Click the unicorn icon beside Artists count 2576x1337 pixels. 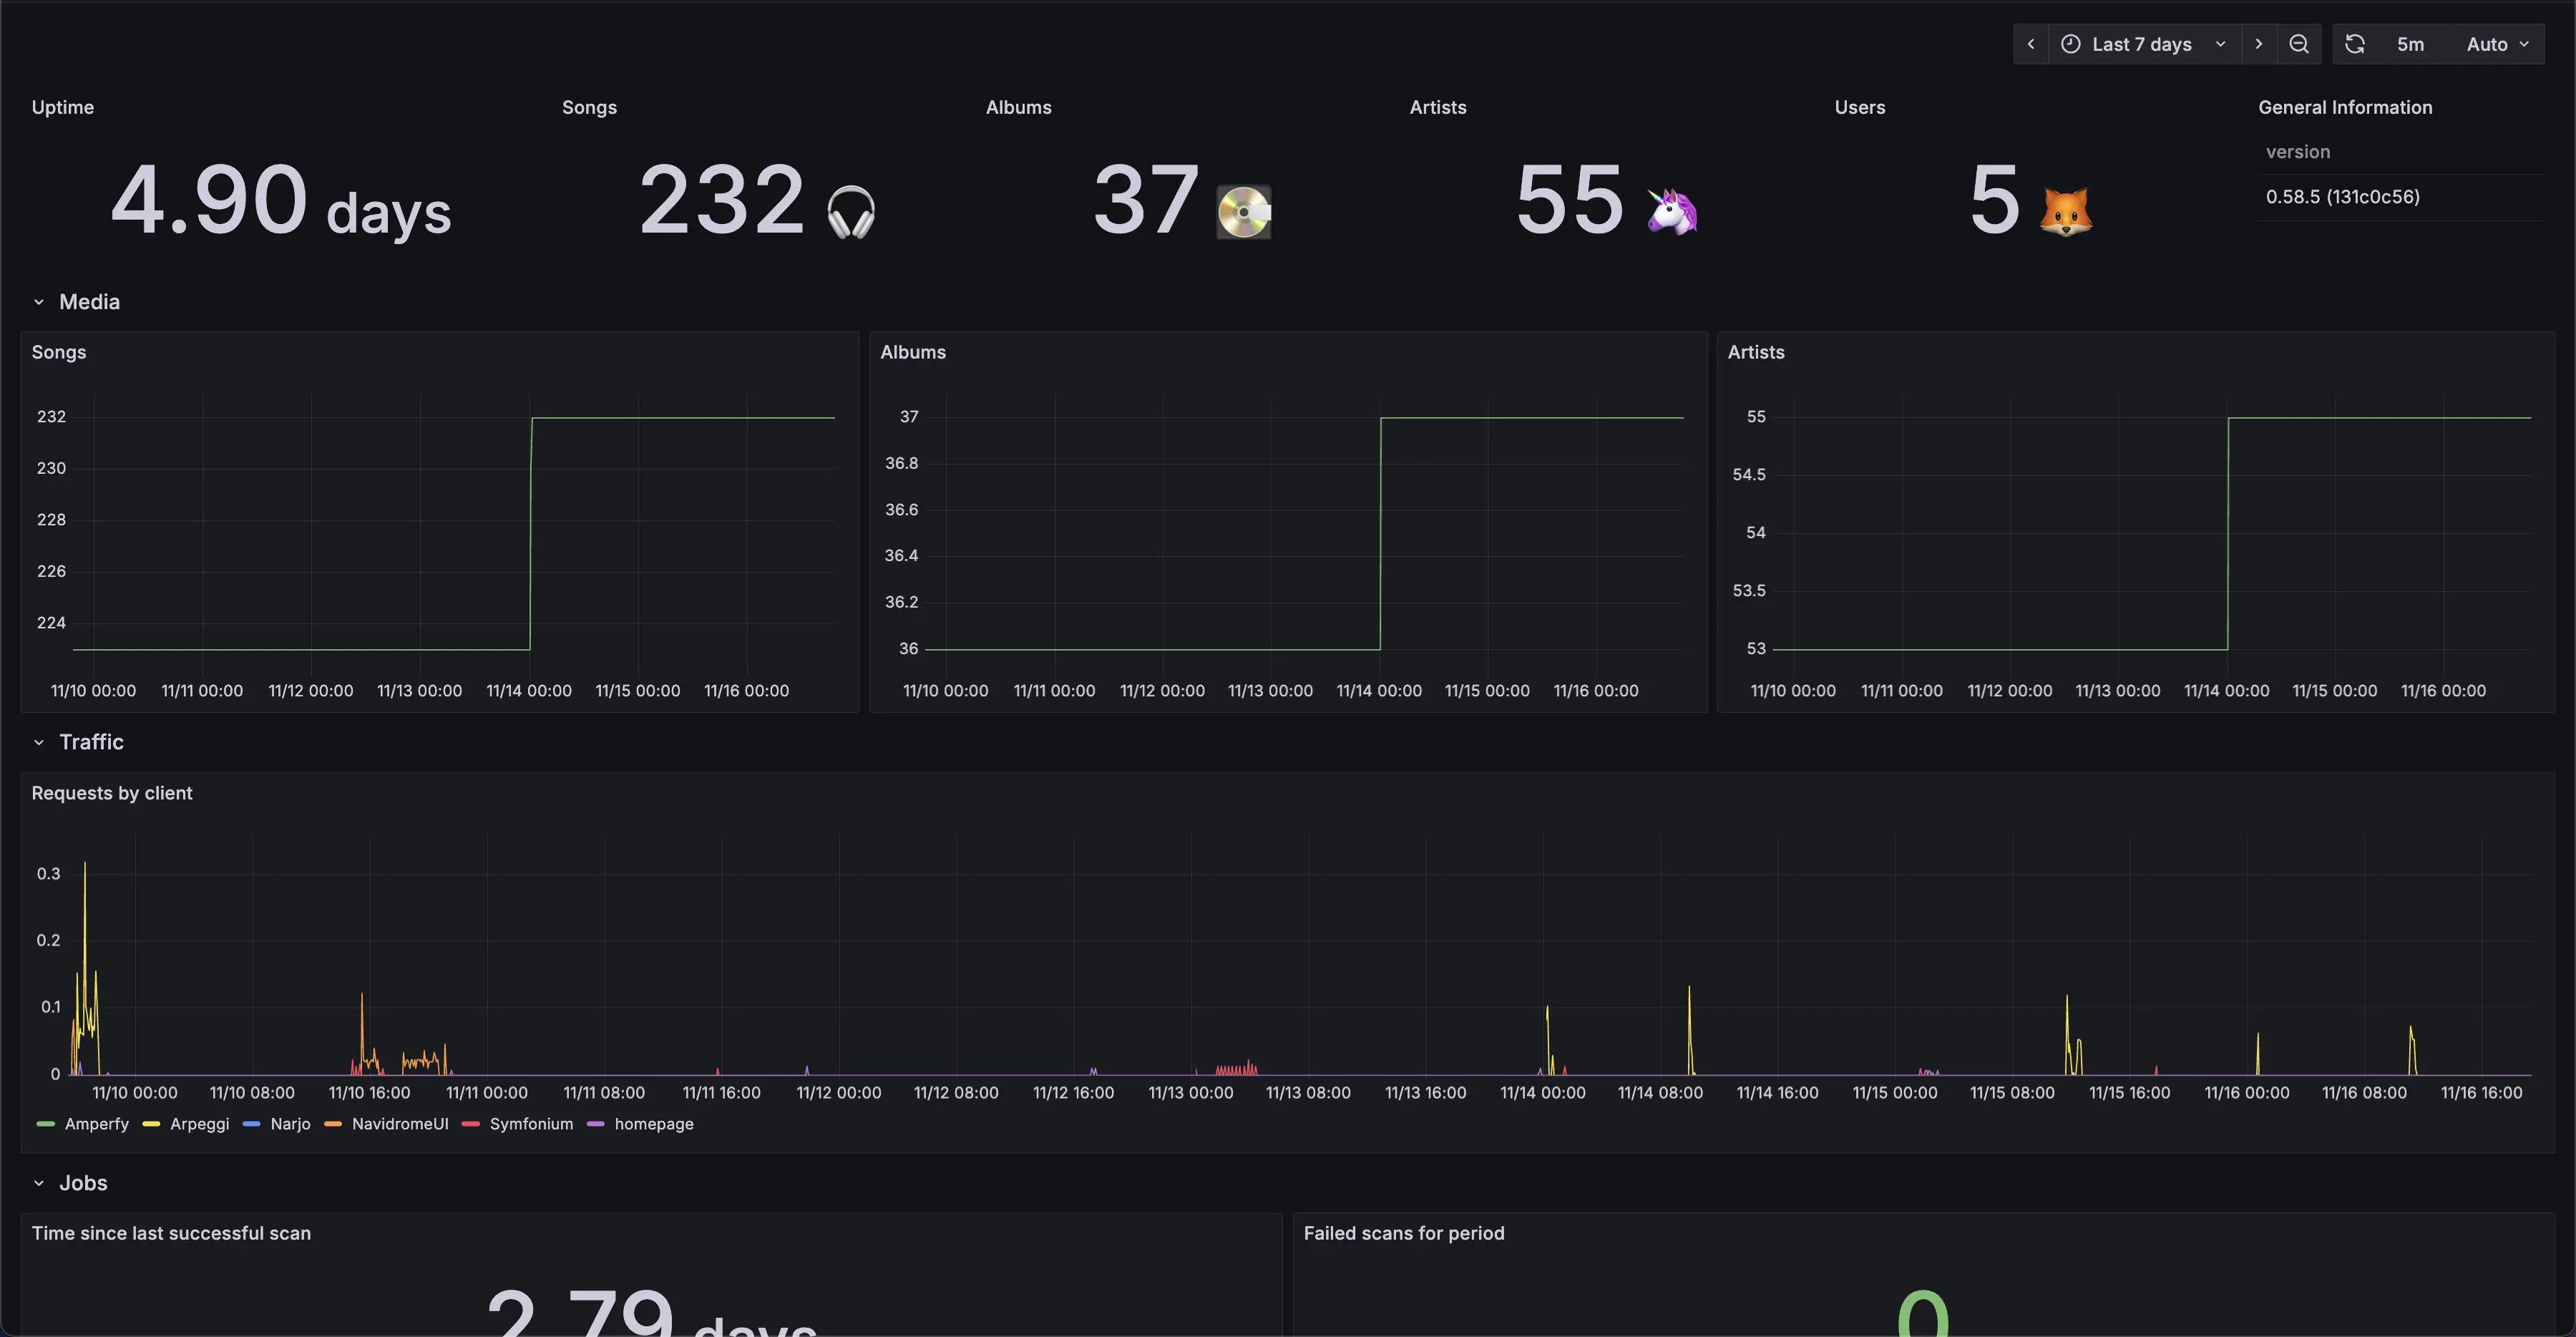click(1672, 211)
